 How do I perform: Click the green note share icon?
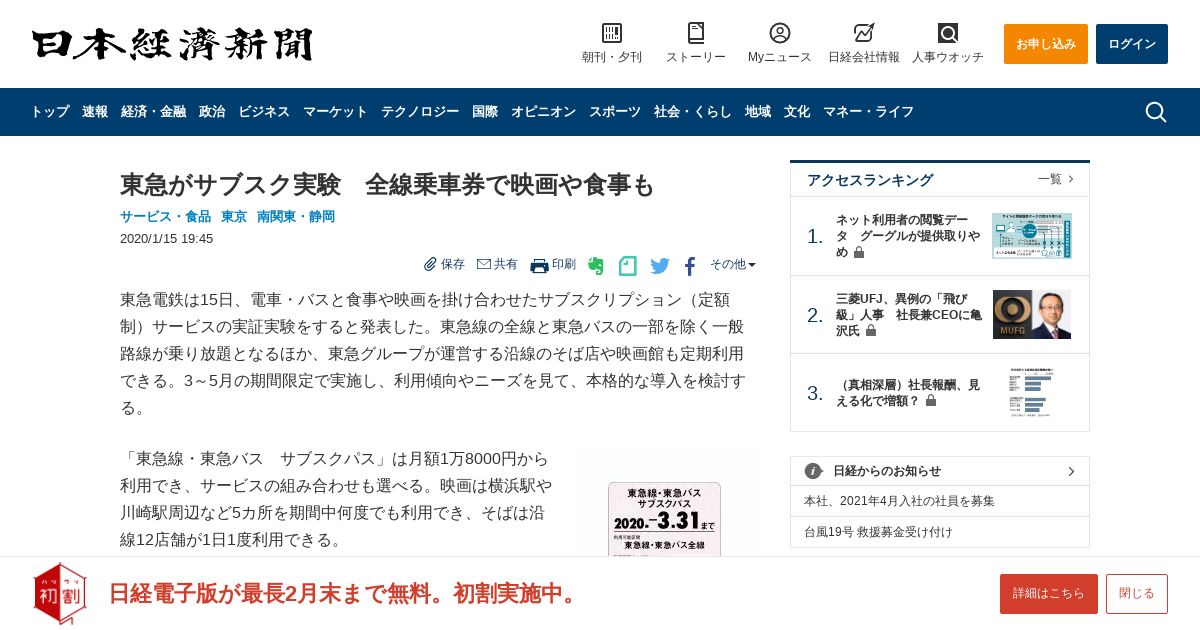click(627, 266)
